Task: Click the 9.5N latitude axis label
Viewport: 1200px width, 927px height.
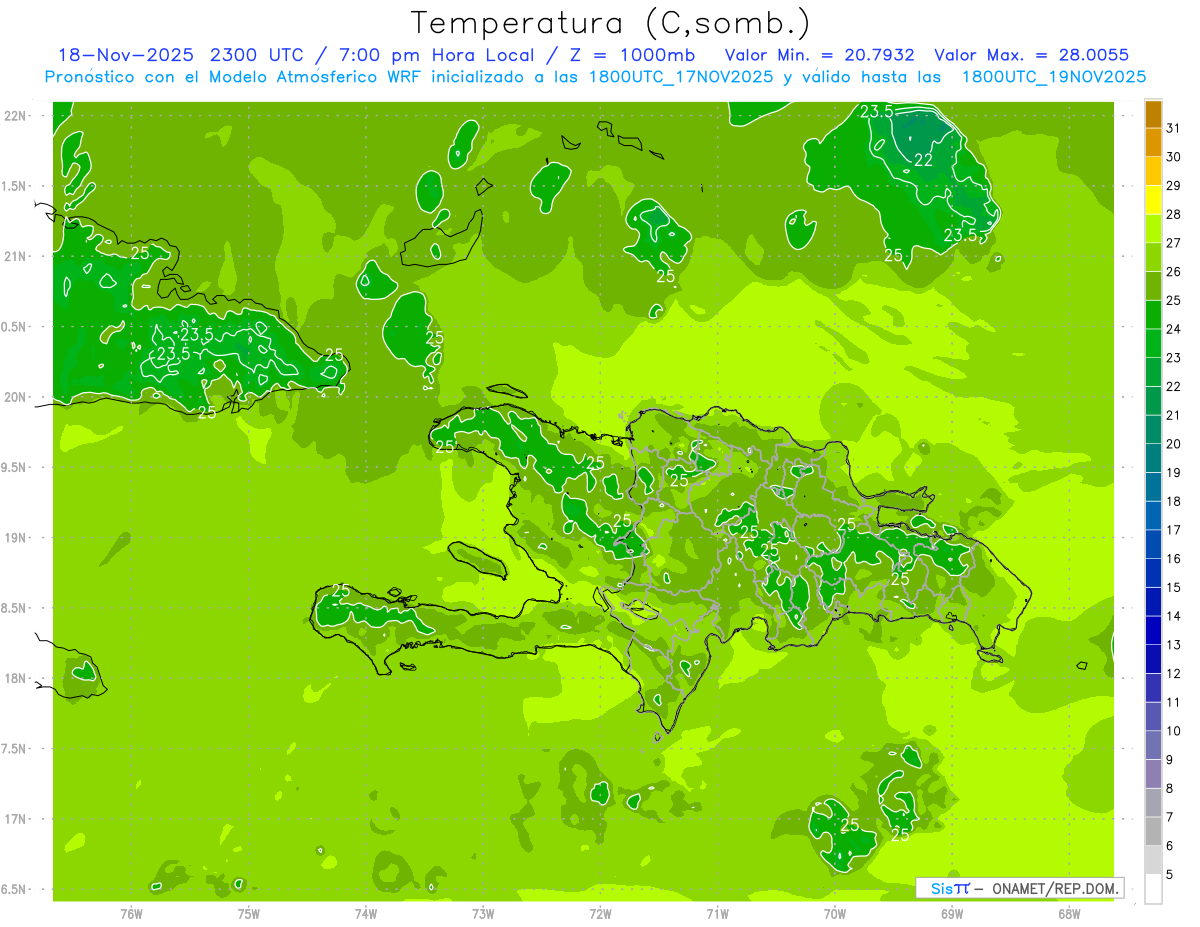Action: pos(15,468)
